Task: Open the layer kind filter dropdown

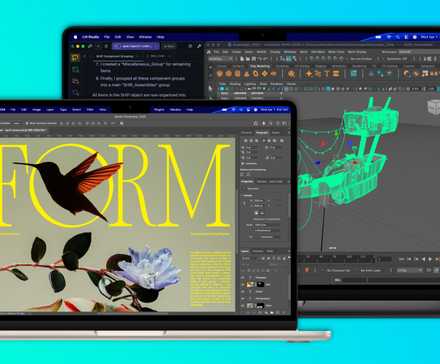Action: point(248,258)
